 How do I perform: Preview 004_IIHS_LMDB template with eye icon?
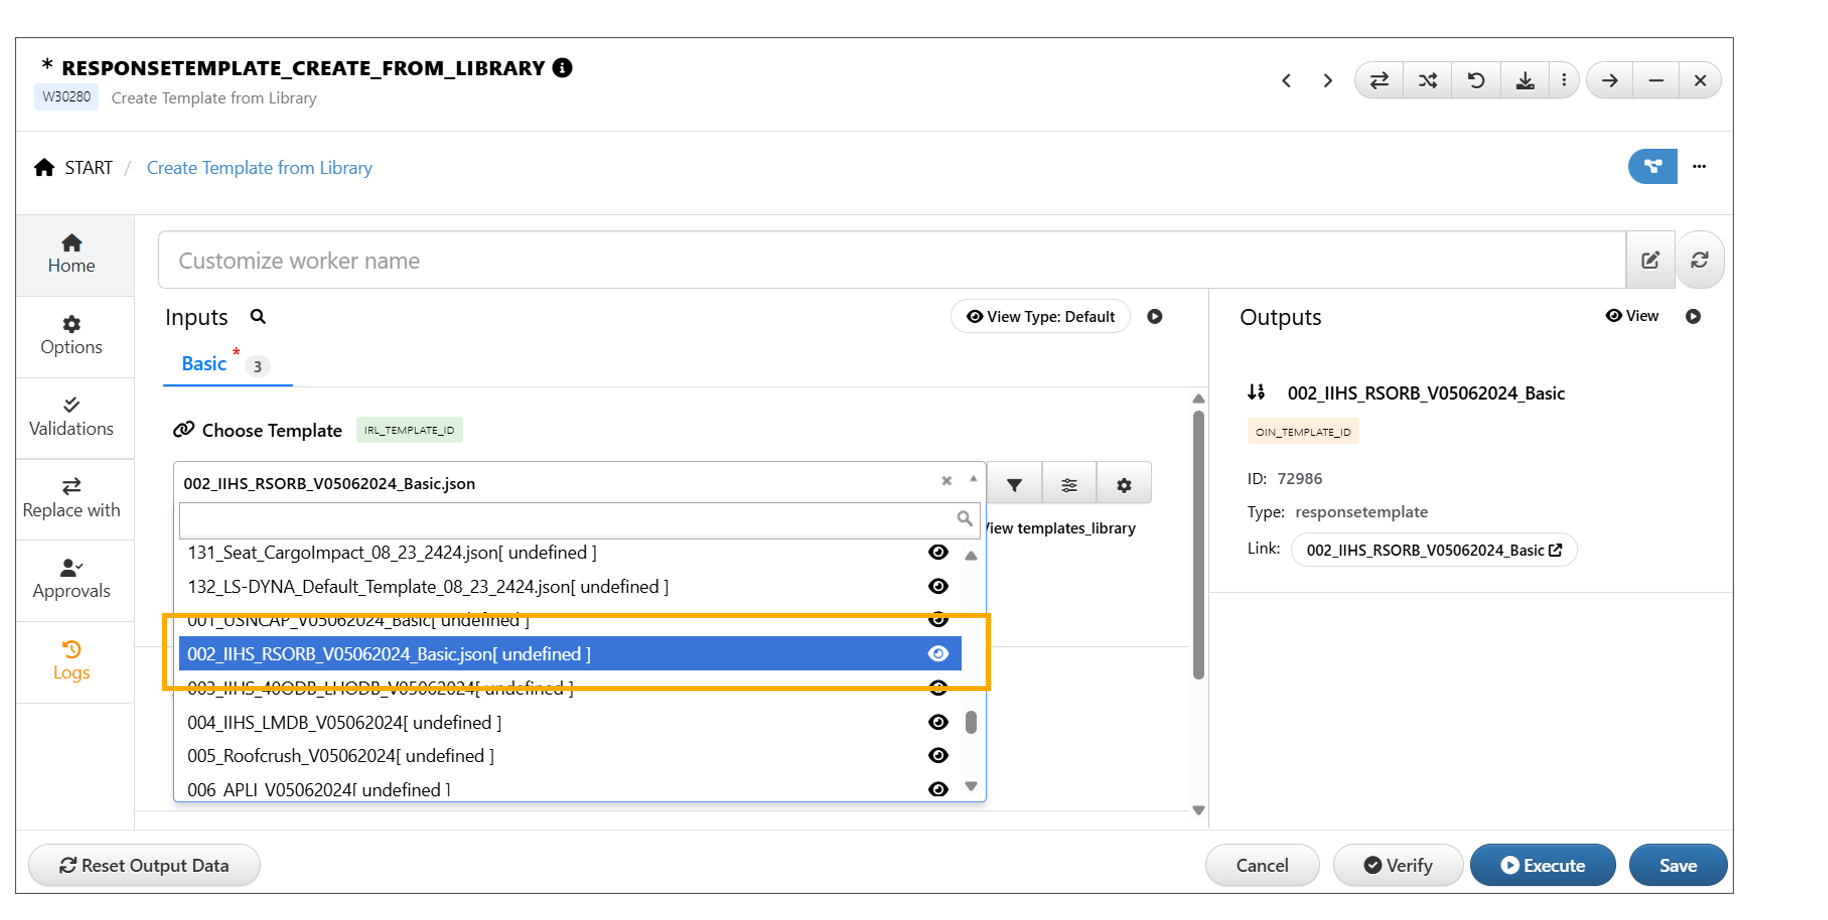(938, 722)
